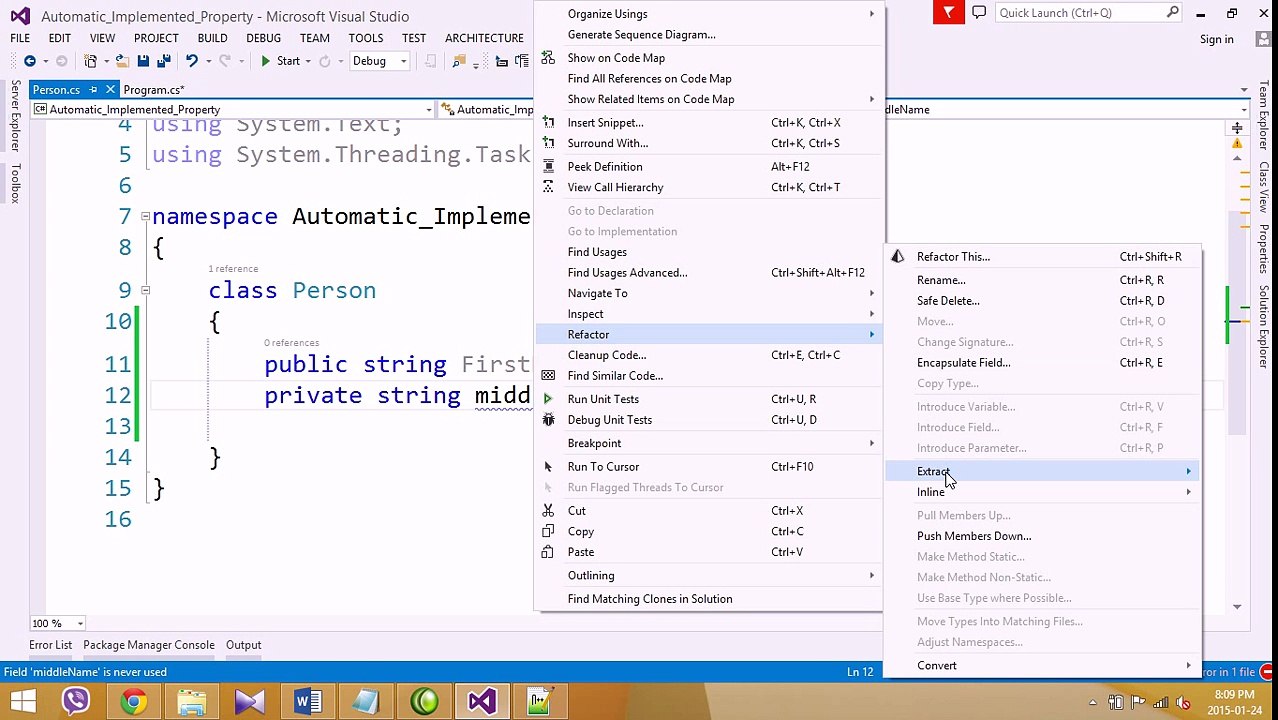Click the Navigate Backward arrow icon

30,61
